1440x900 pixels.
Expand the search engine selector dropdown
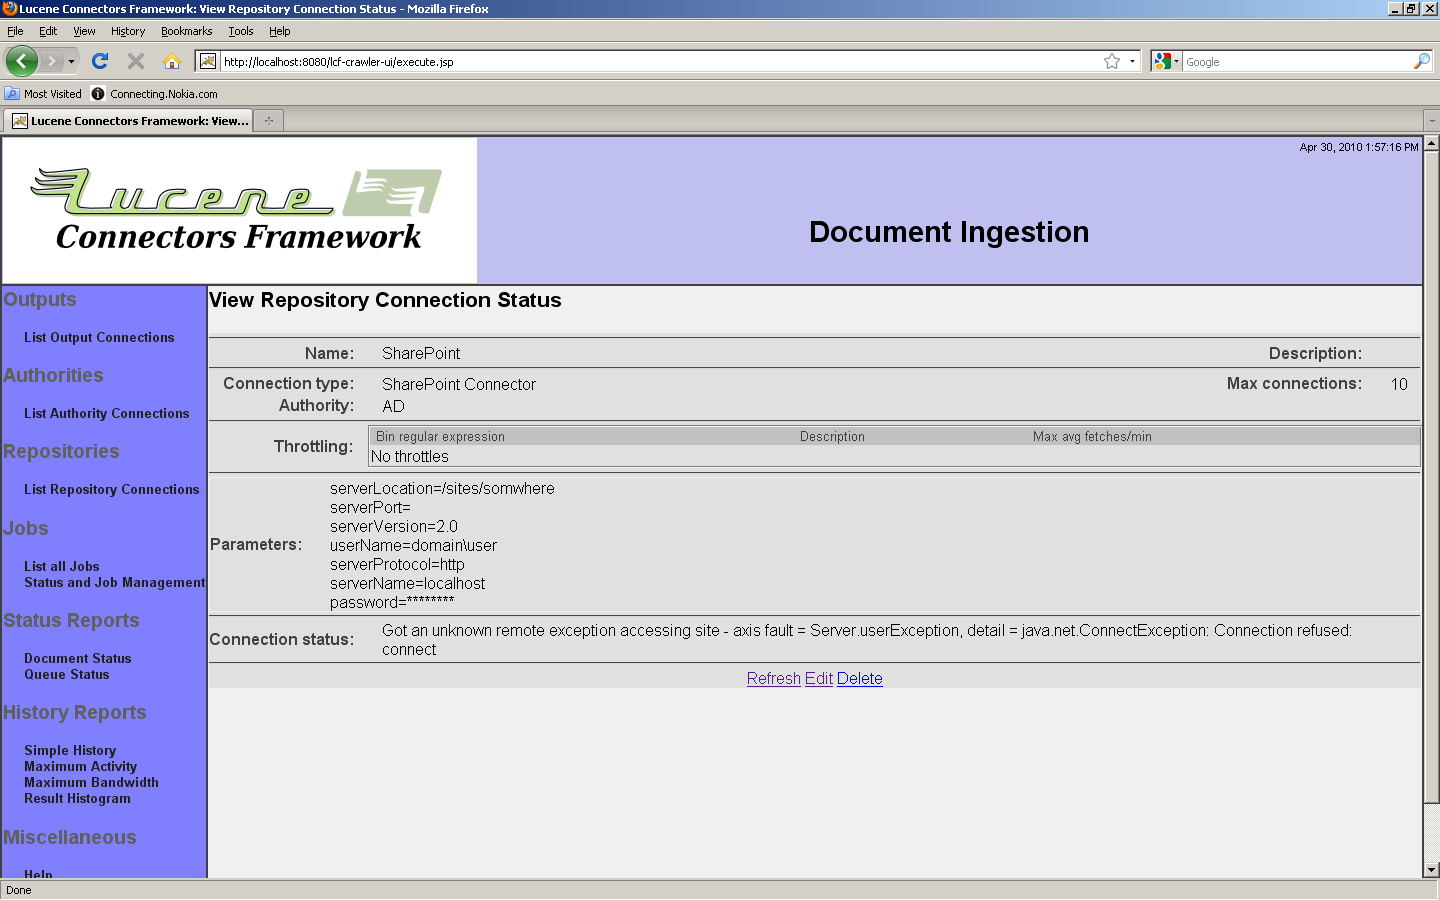point(1166,61)
